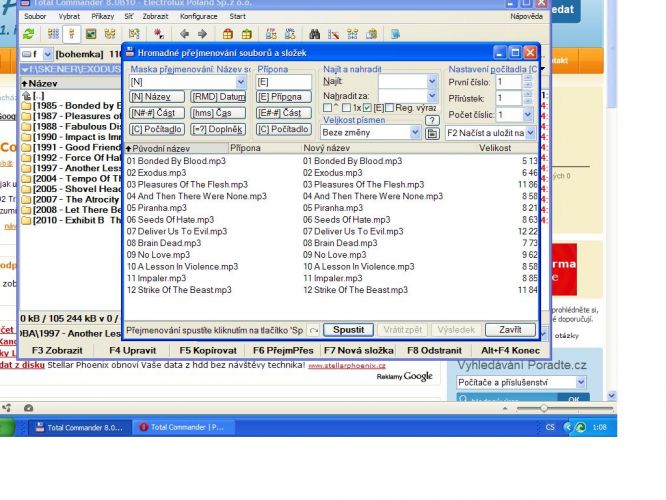
Task: Click the Spustit button
Action: (x=348, y=330)
